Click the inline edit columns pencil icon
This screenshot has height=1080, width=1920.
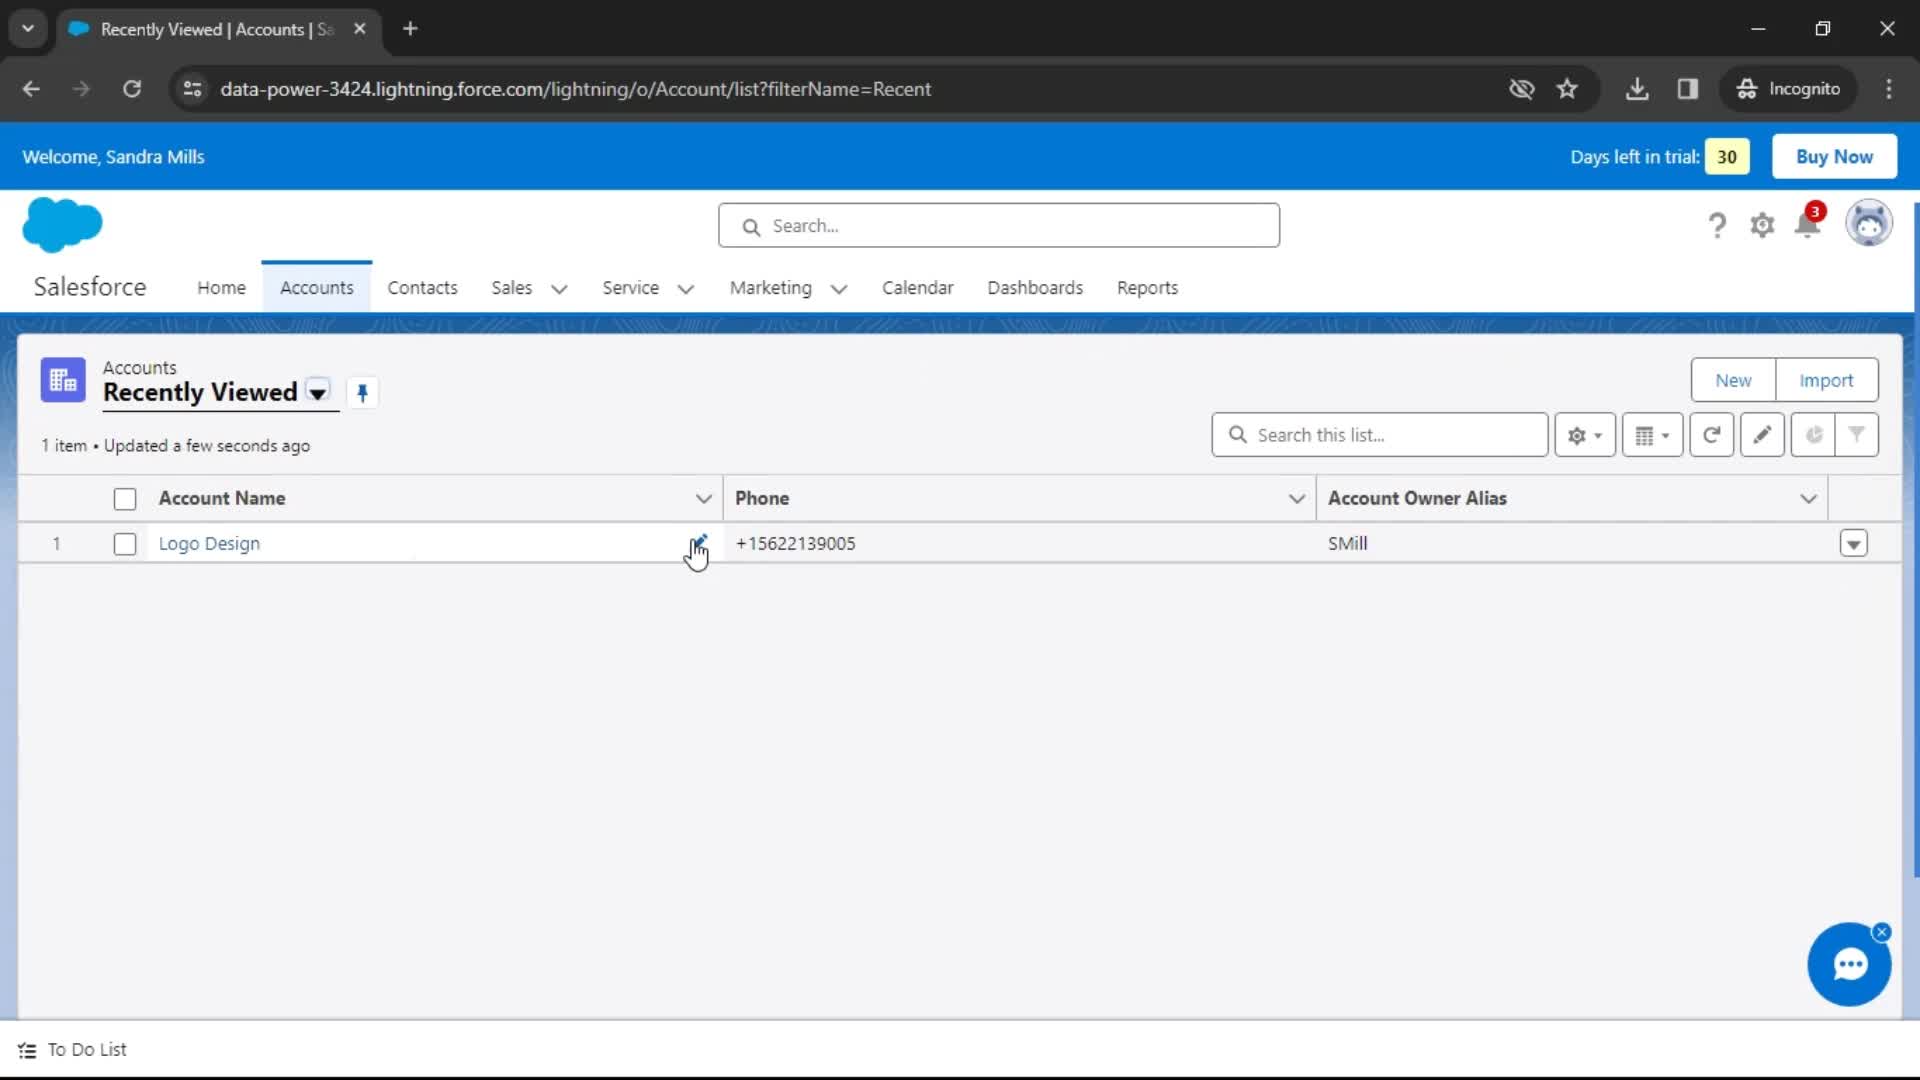coord(1762,435)
